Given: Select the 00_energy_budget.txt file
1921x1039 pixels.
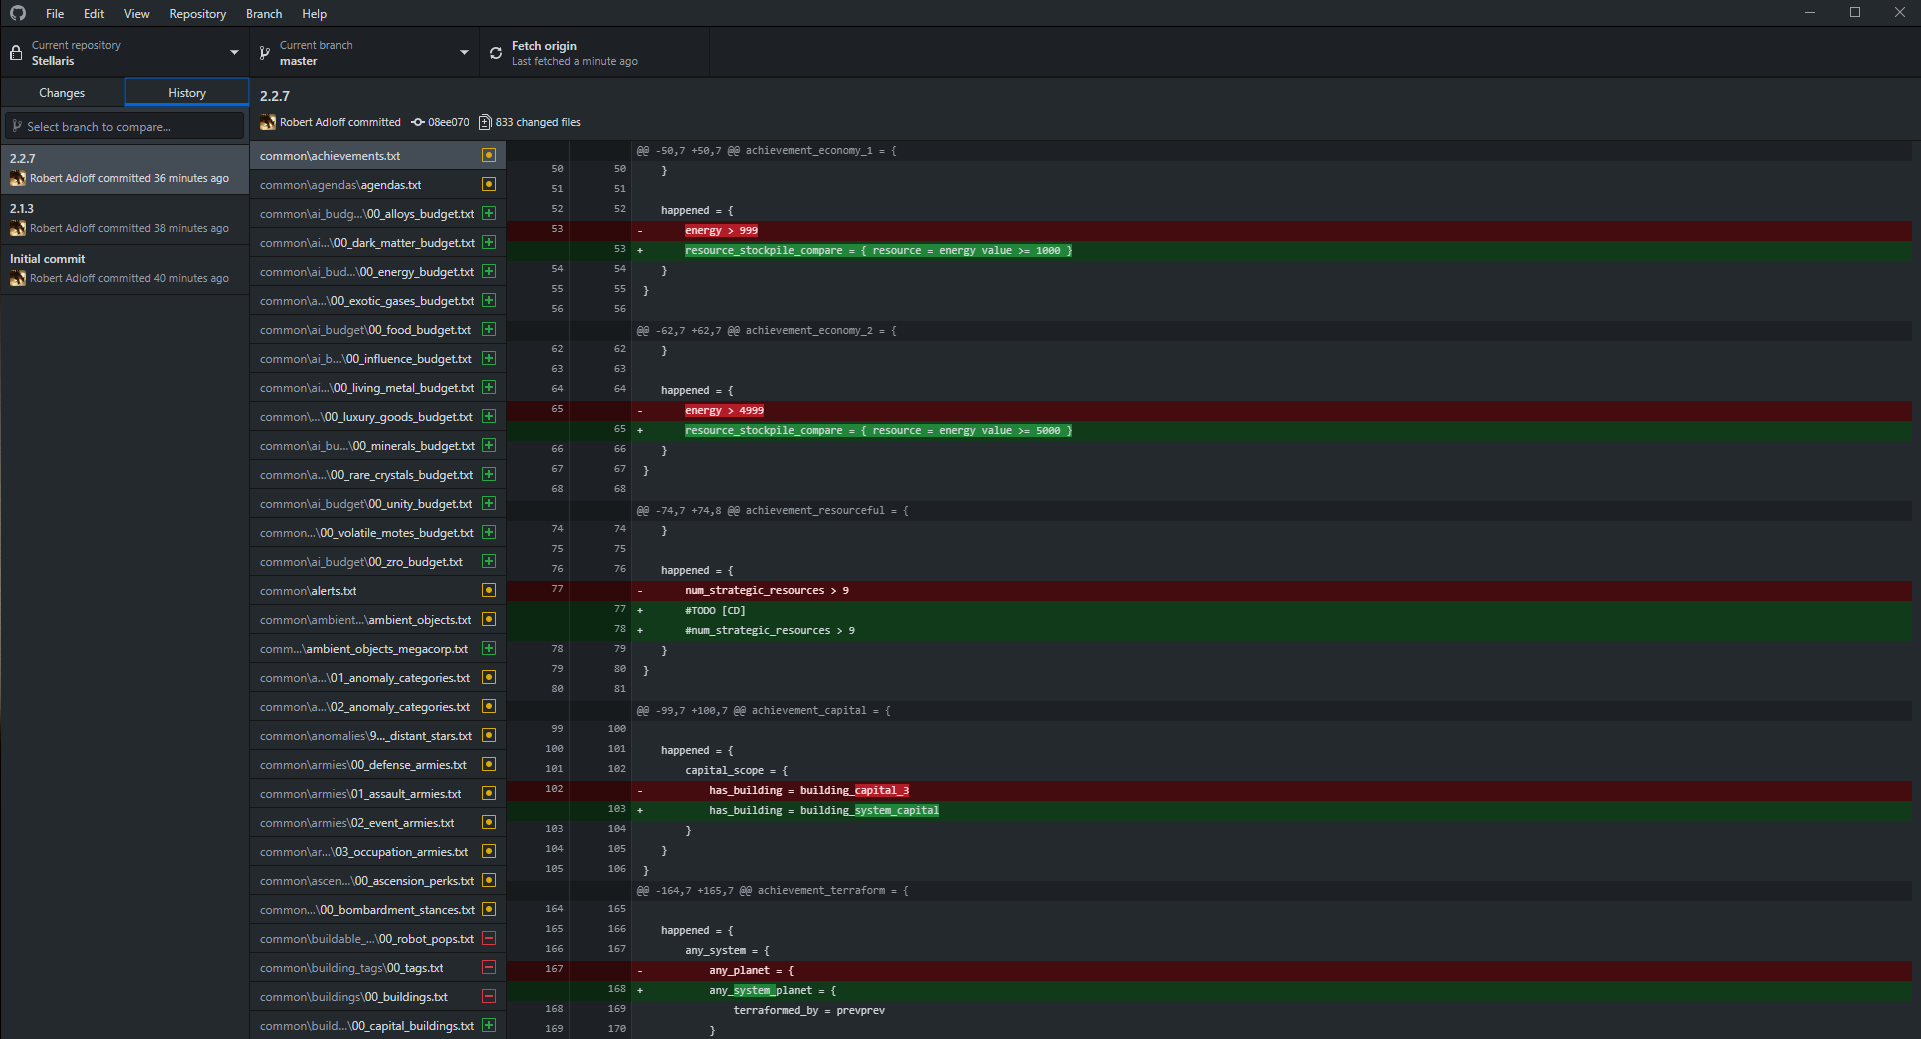Looking at the screenshot, I should point(367,271).
